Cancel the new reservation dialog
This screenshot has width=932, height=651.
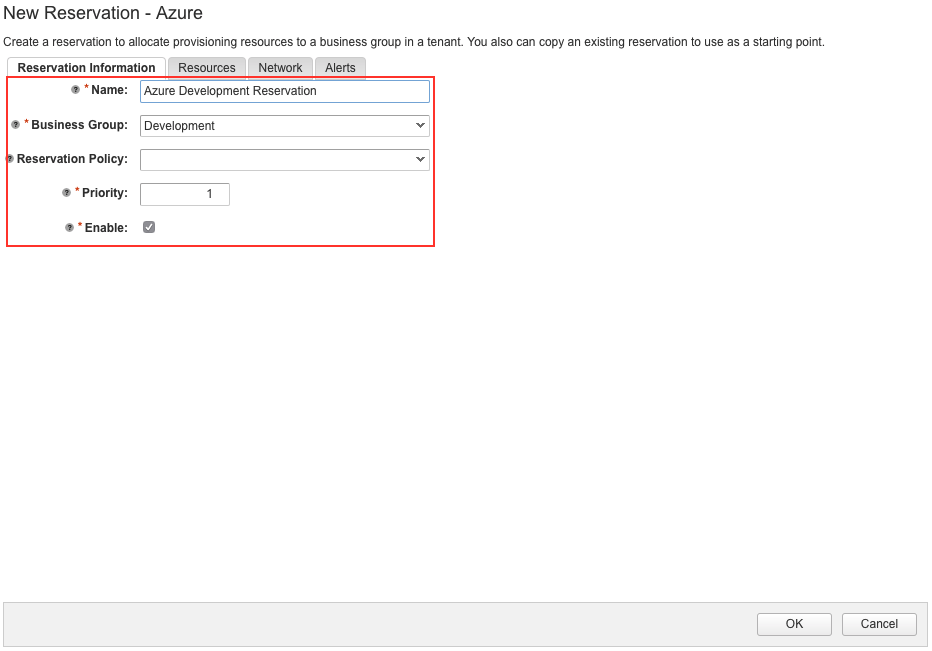(879, 624)
